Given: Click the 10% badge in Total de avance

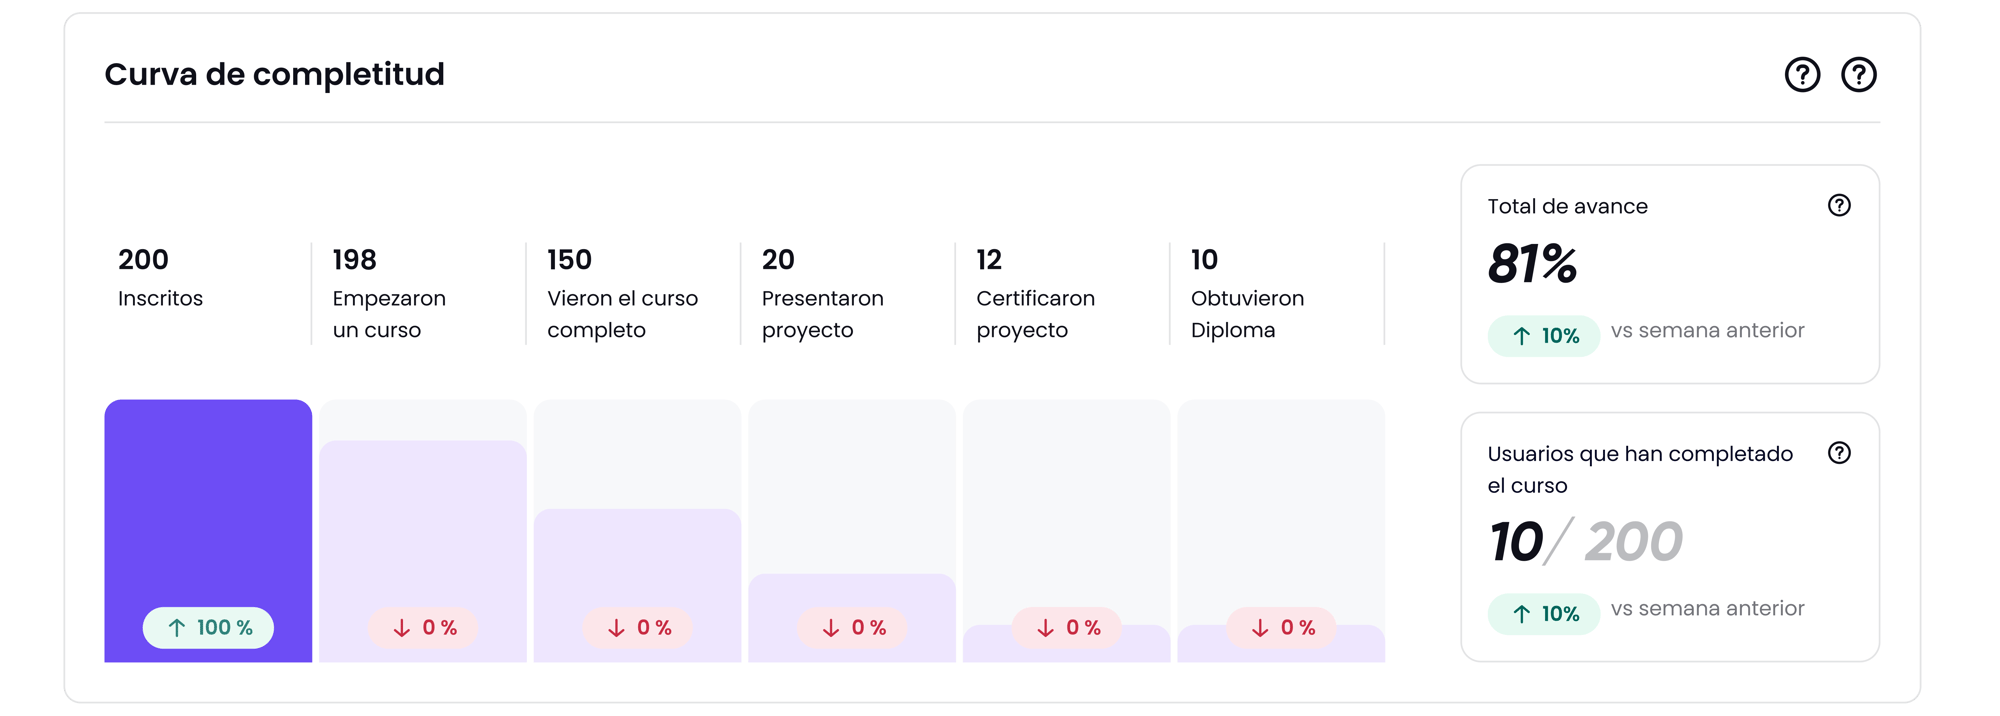Looking at the screenshot, I should coord(1544,336).
